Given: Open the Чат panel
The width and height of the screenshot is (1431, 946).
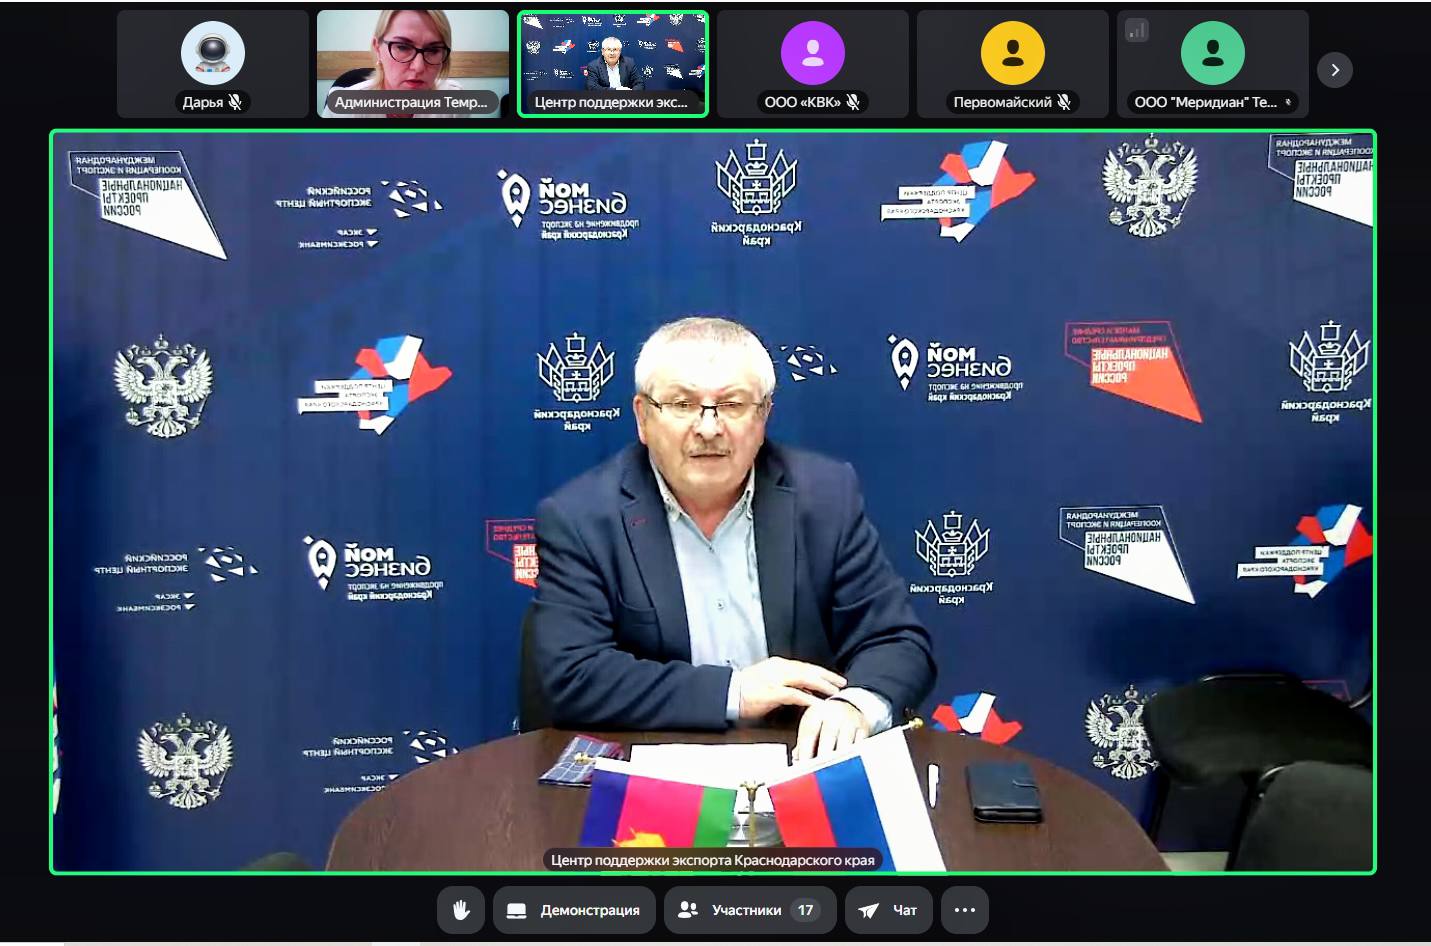Looking at the screenshot, I should 889,910.
